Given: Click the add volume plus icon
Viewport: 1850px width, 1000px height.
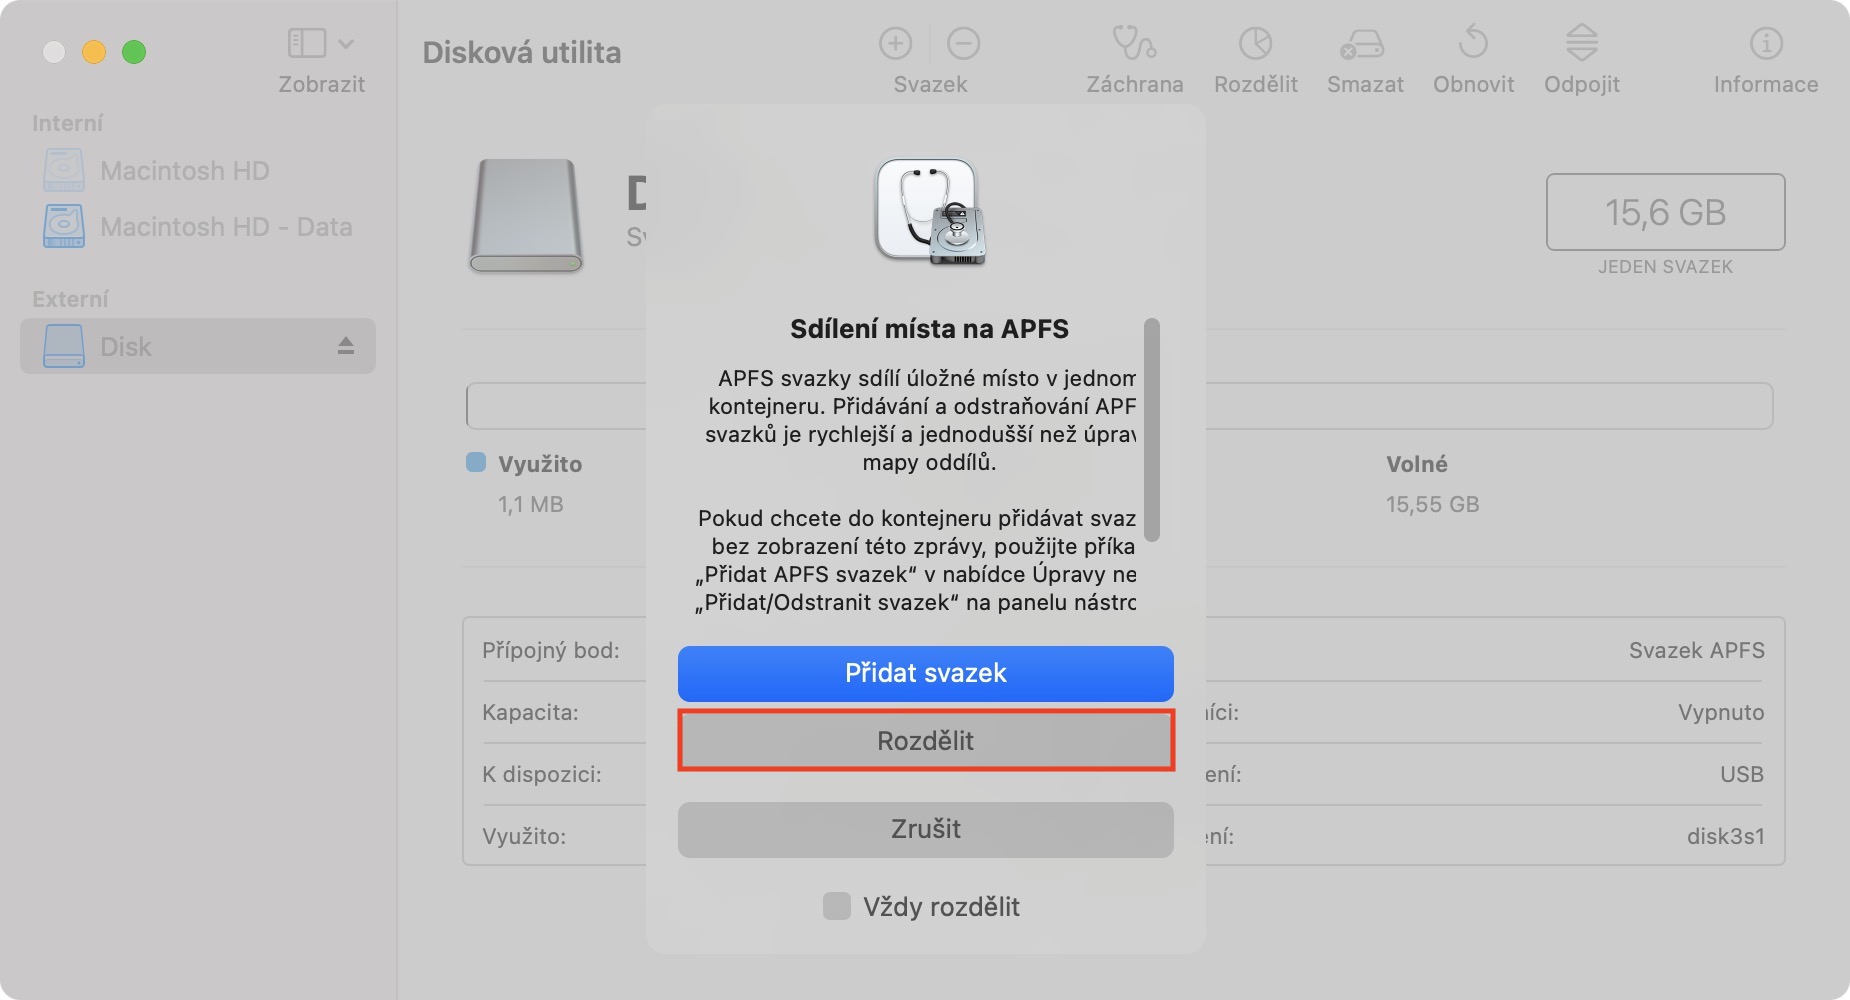Looking at the screenshot, I should (895, 44).
